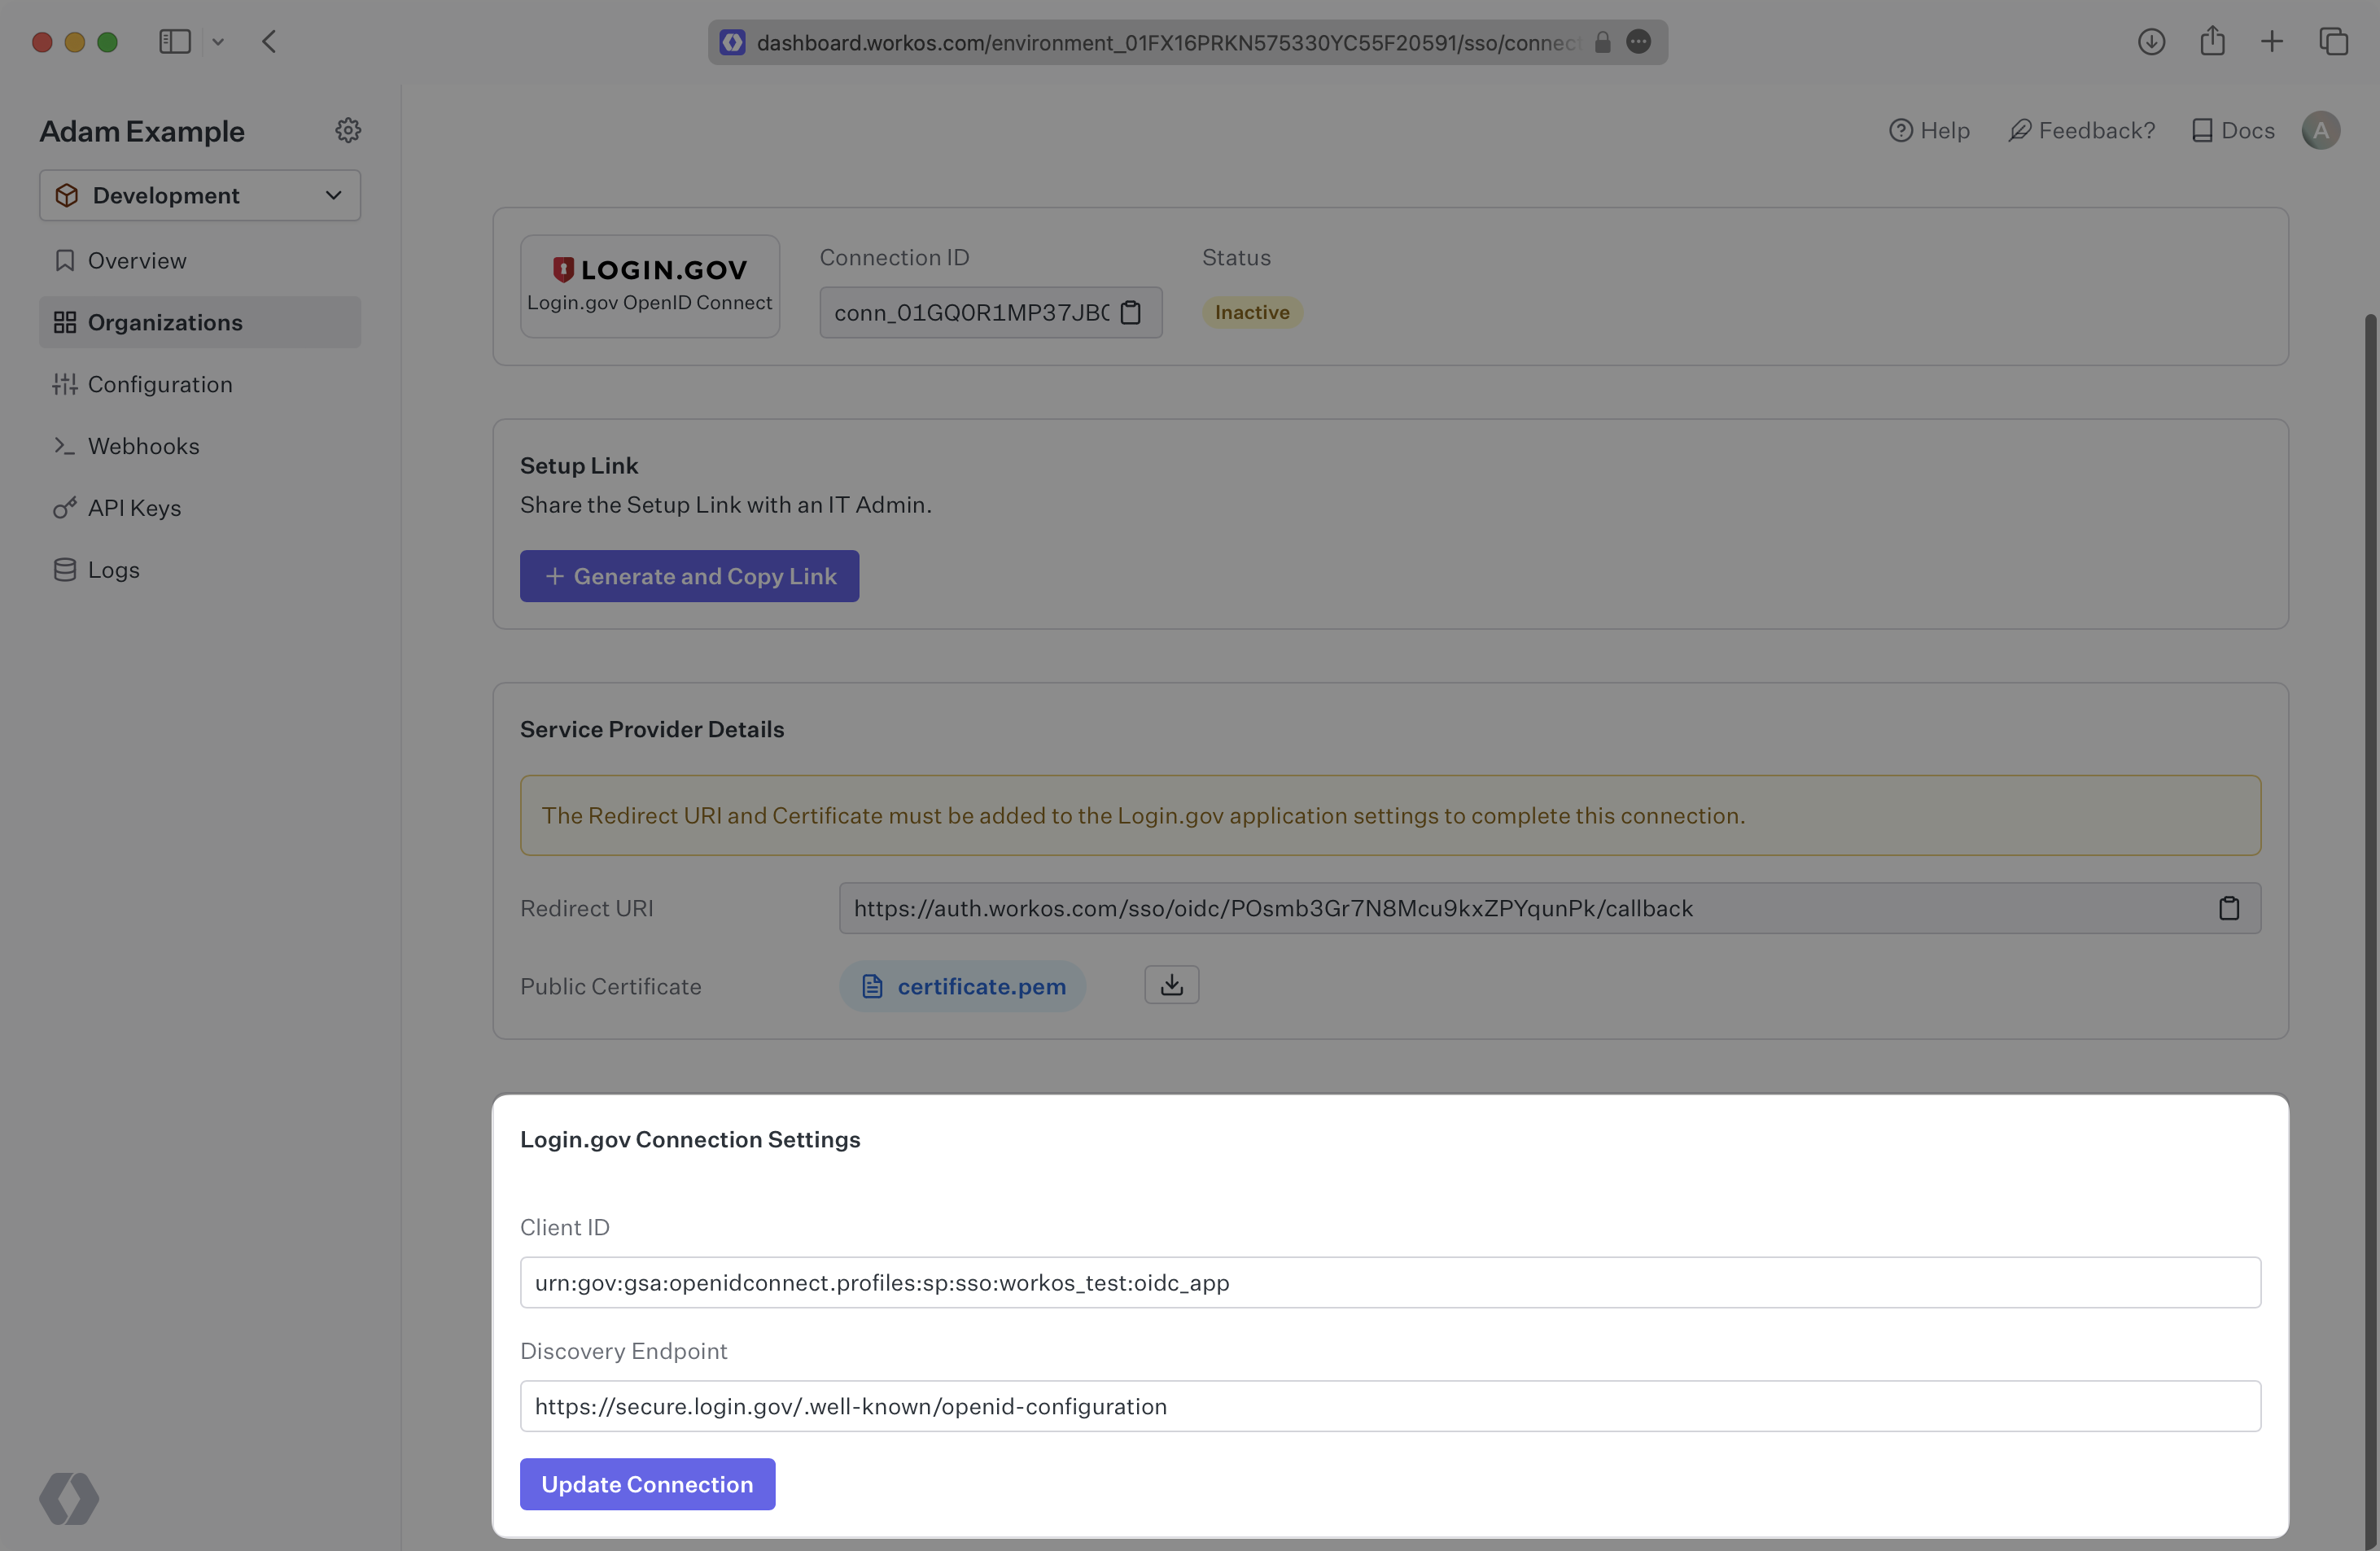Click the Safari share icon
This screenshot has height=1551, width=2380.
coord(2212,42)
